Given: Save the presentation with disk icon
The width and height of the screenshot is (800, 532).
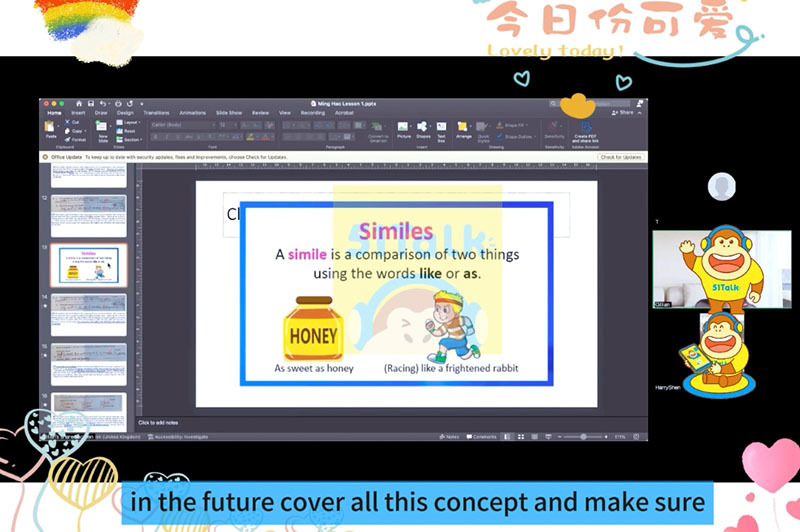Looking at the screenshot, I should click(91, 104).
